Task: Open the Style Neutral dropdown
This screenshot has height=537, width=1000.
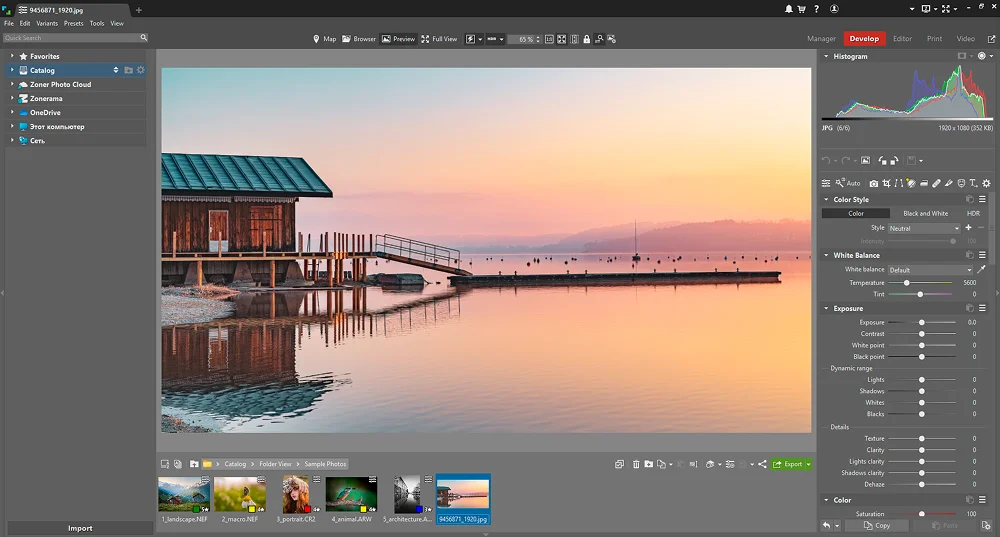Action: [x=924, y=228]
